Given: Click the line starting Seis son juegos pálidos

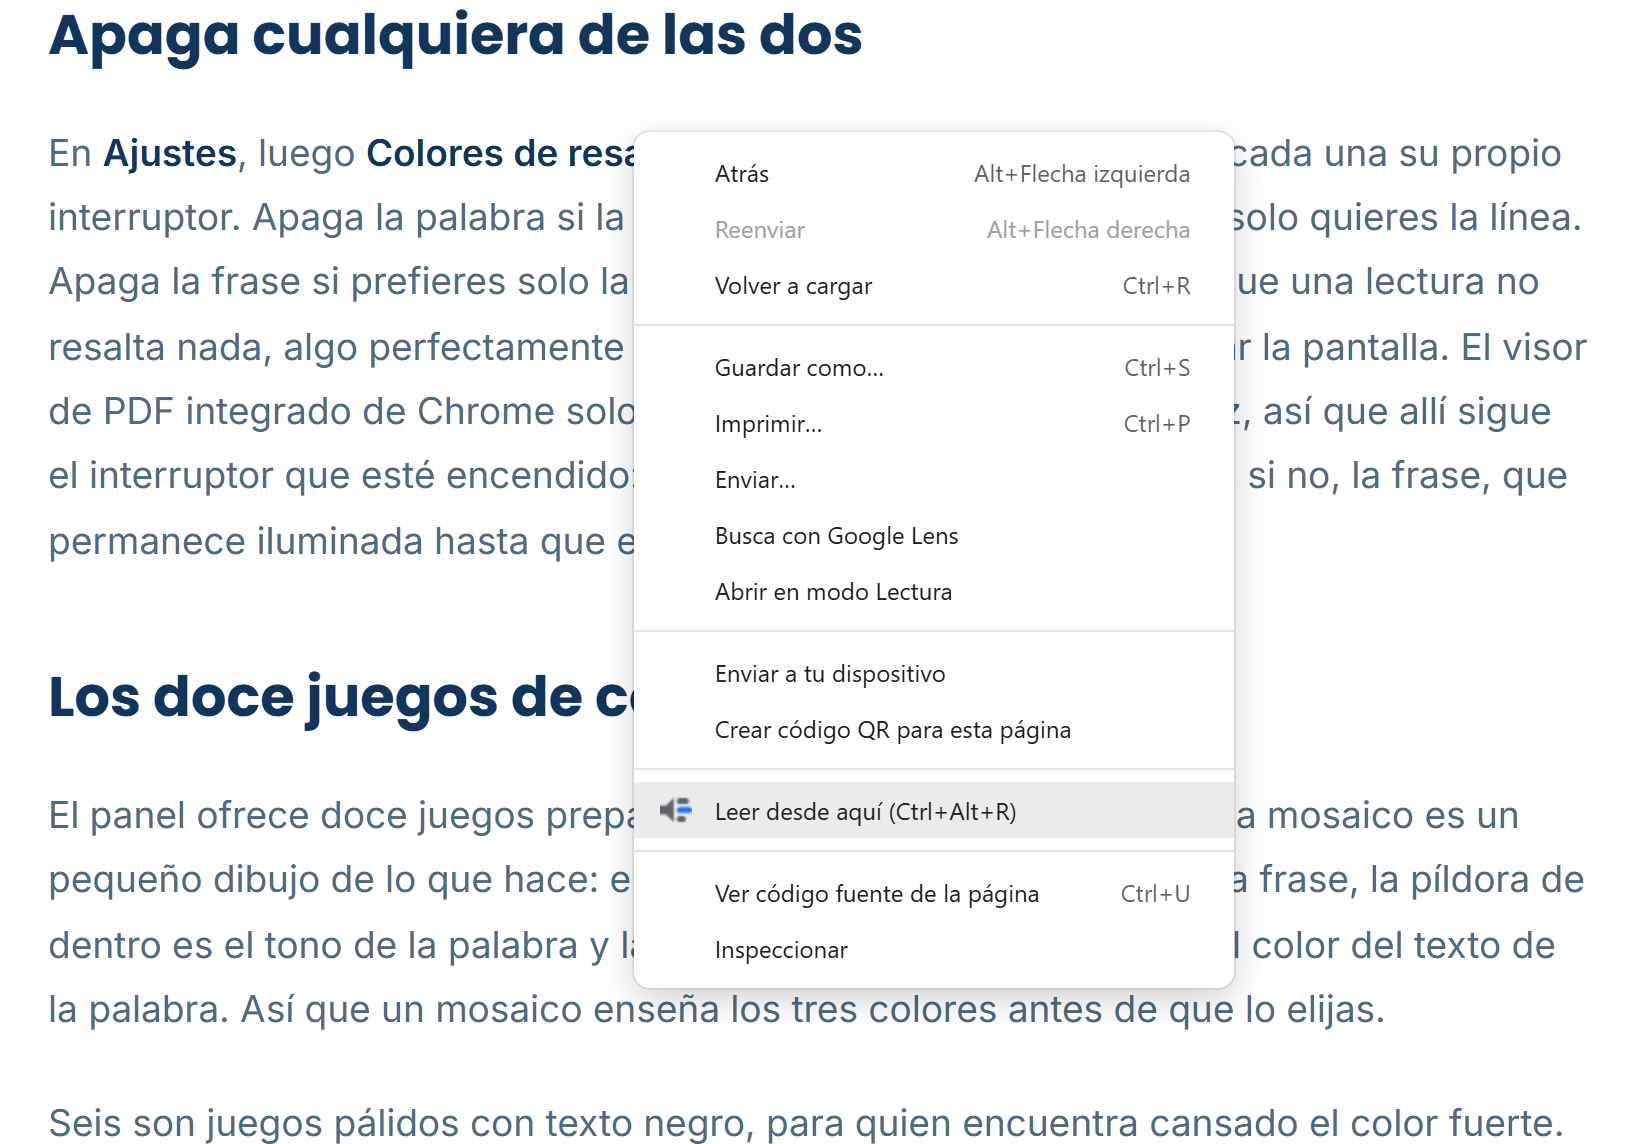Looking at the screenshot, I should tap(806, 1123).
